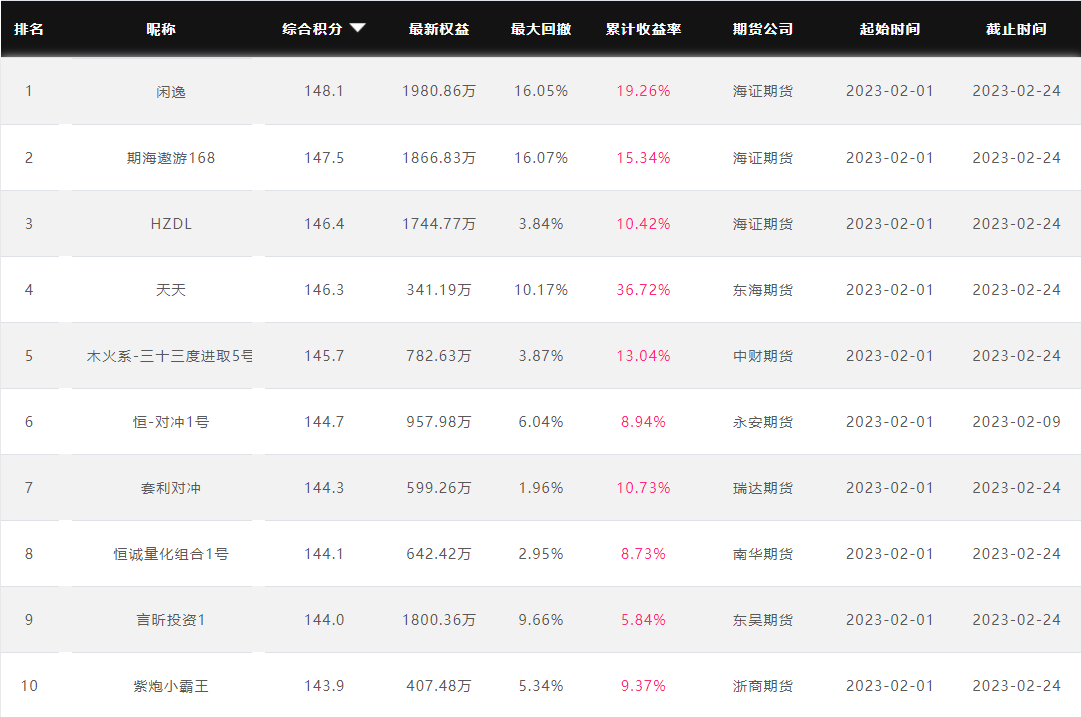Select the drawdown value 1.96%
This screenshot has height=717, width=1081.
click(540, 488)
